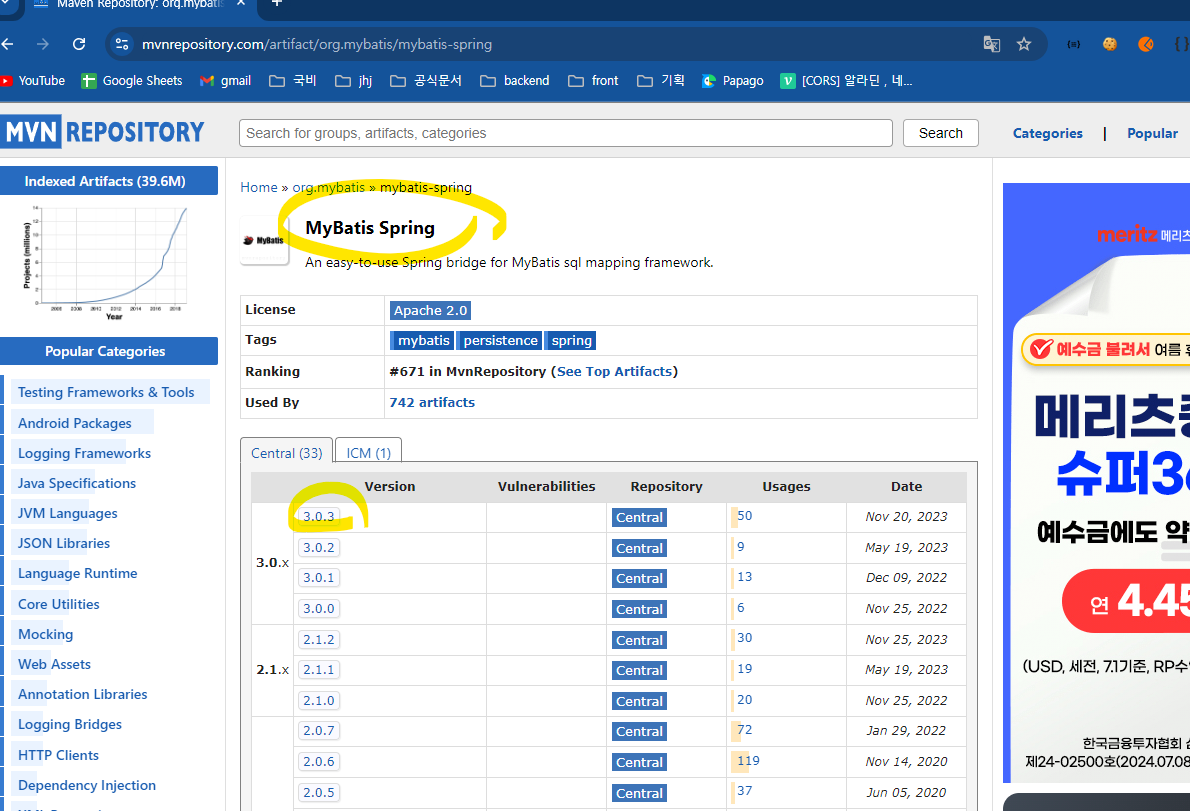
Task: Open See Top Artifacts link
Action: [x=615, y=372]
